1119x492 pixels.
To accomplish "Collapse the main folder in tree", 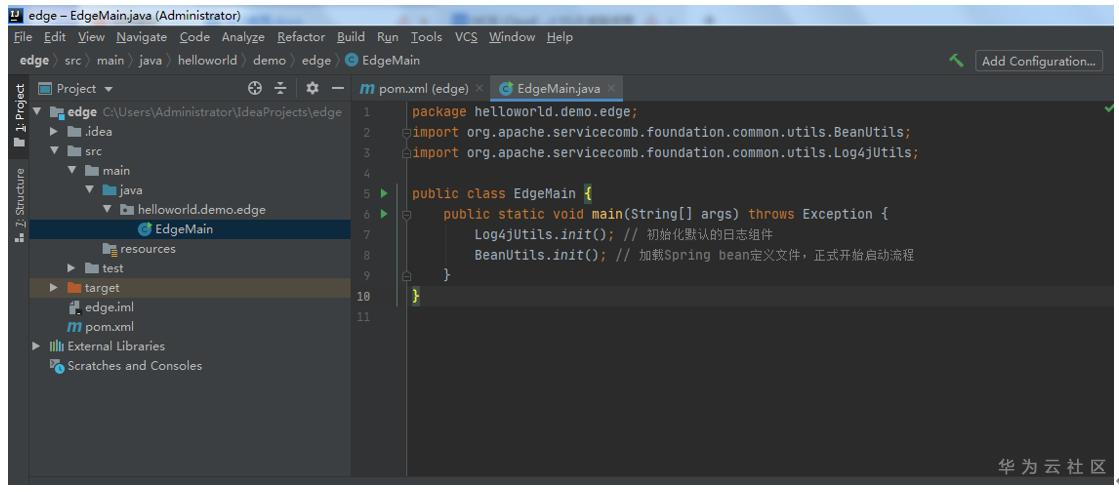I will [x=71, y=171].
